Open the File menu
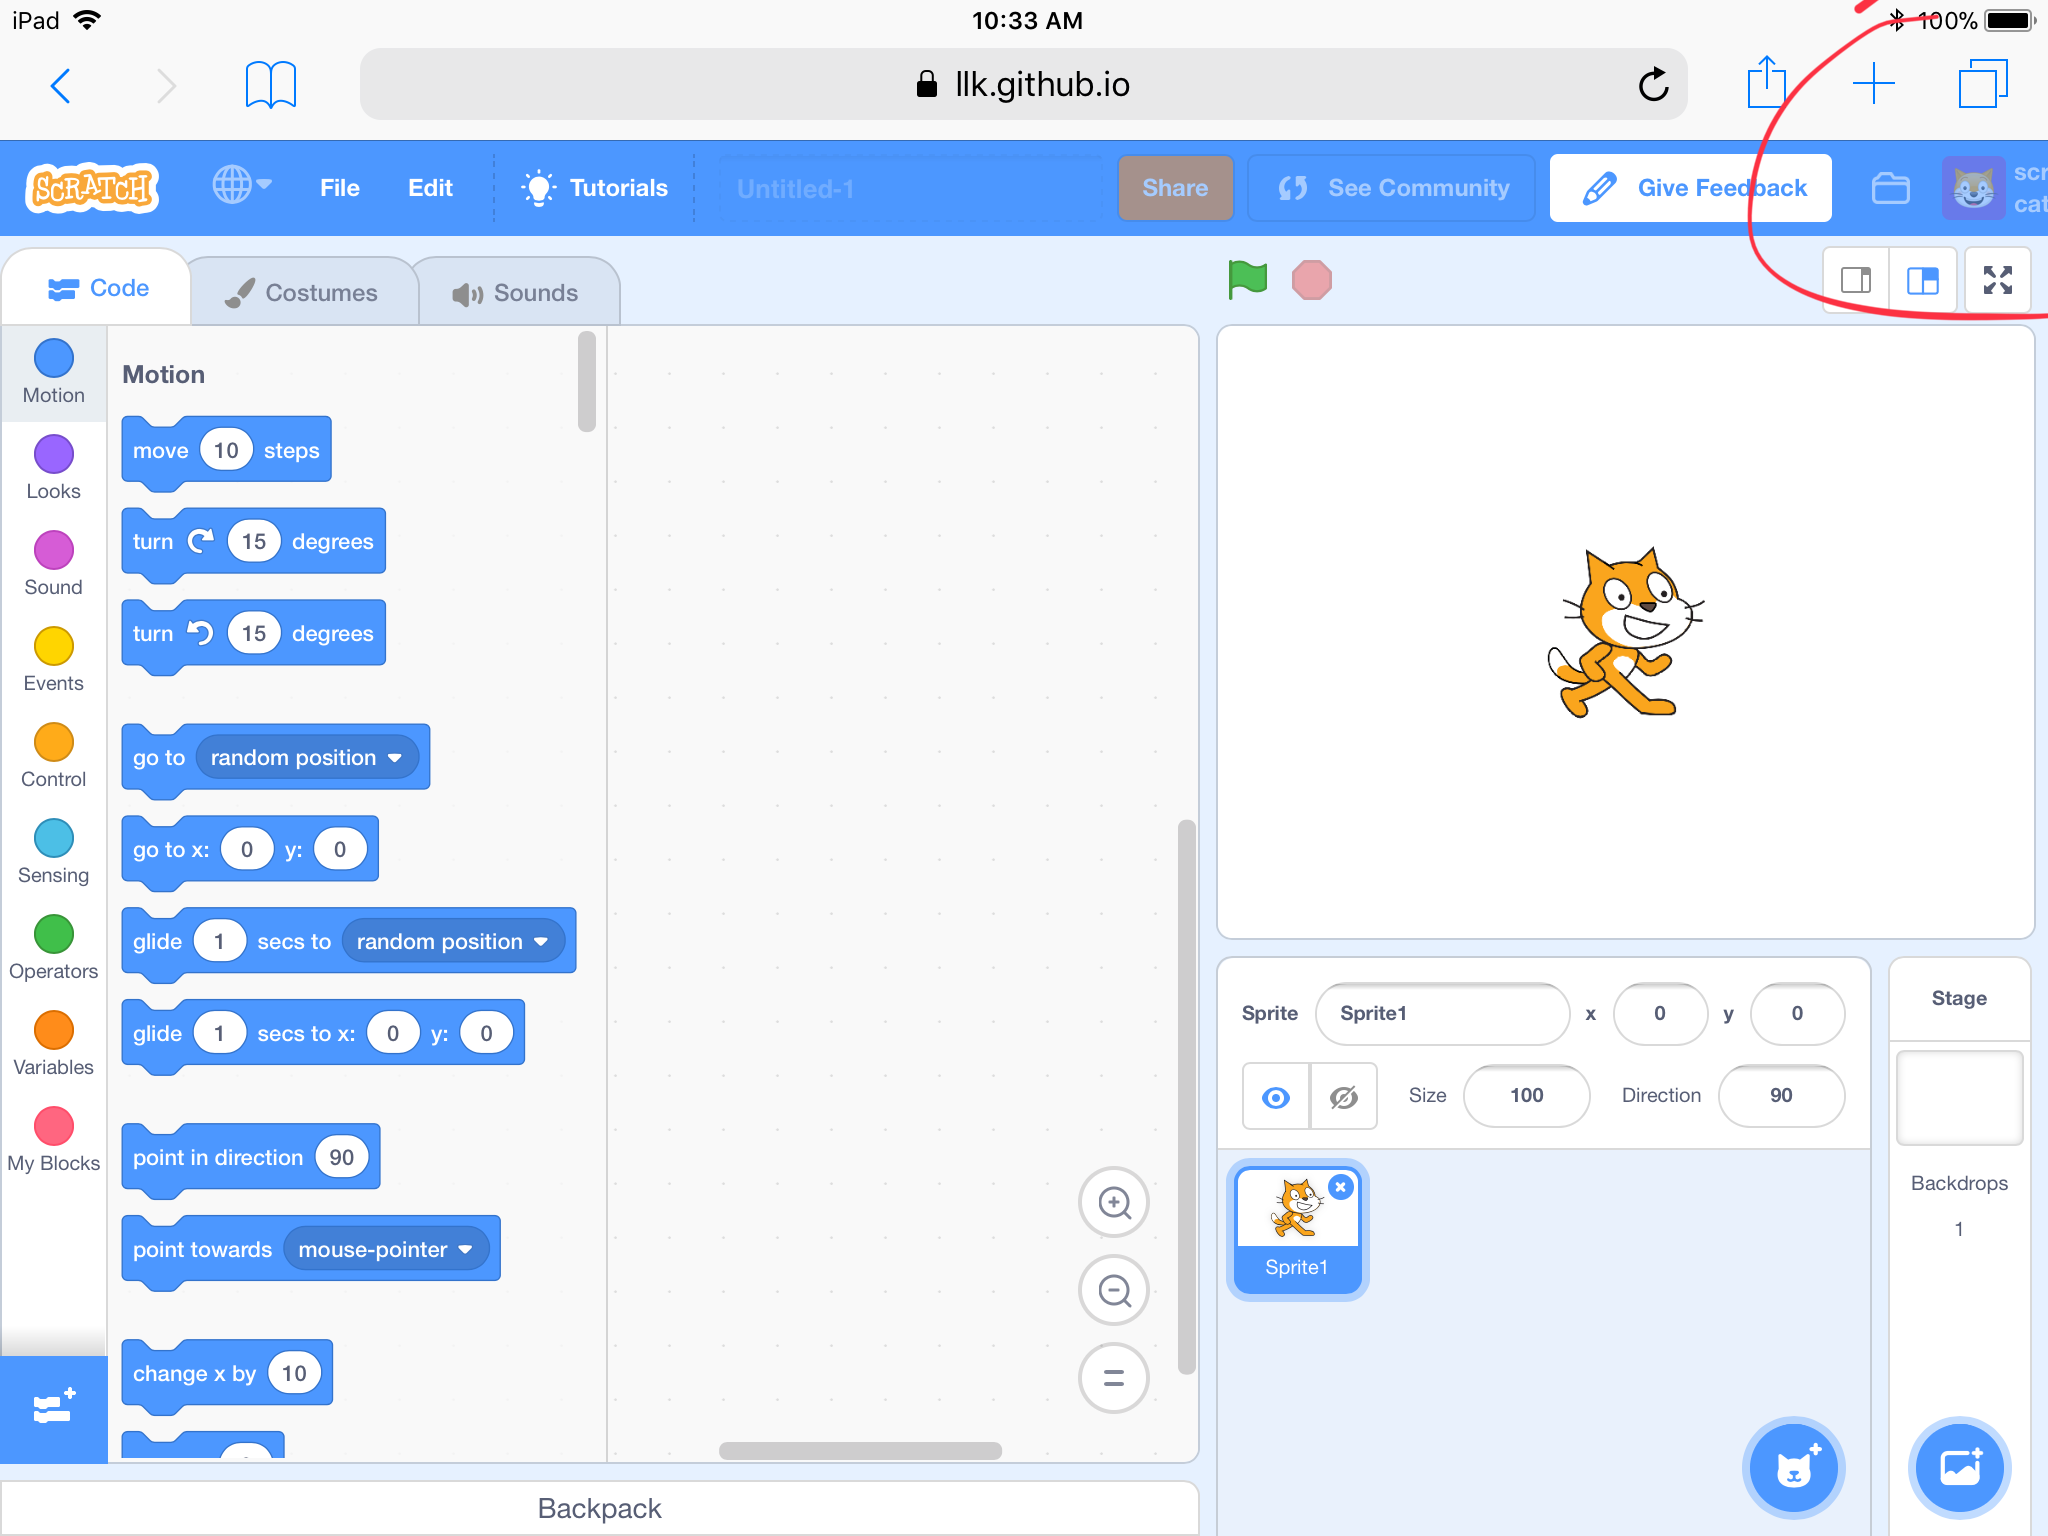This screenshot has height=1536, width=2048. point(339,187)
